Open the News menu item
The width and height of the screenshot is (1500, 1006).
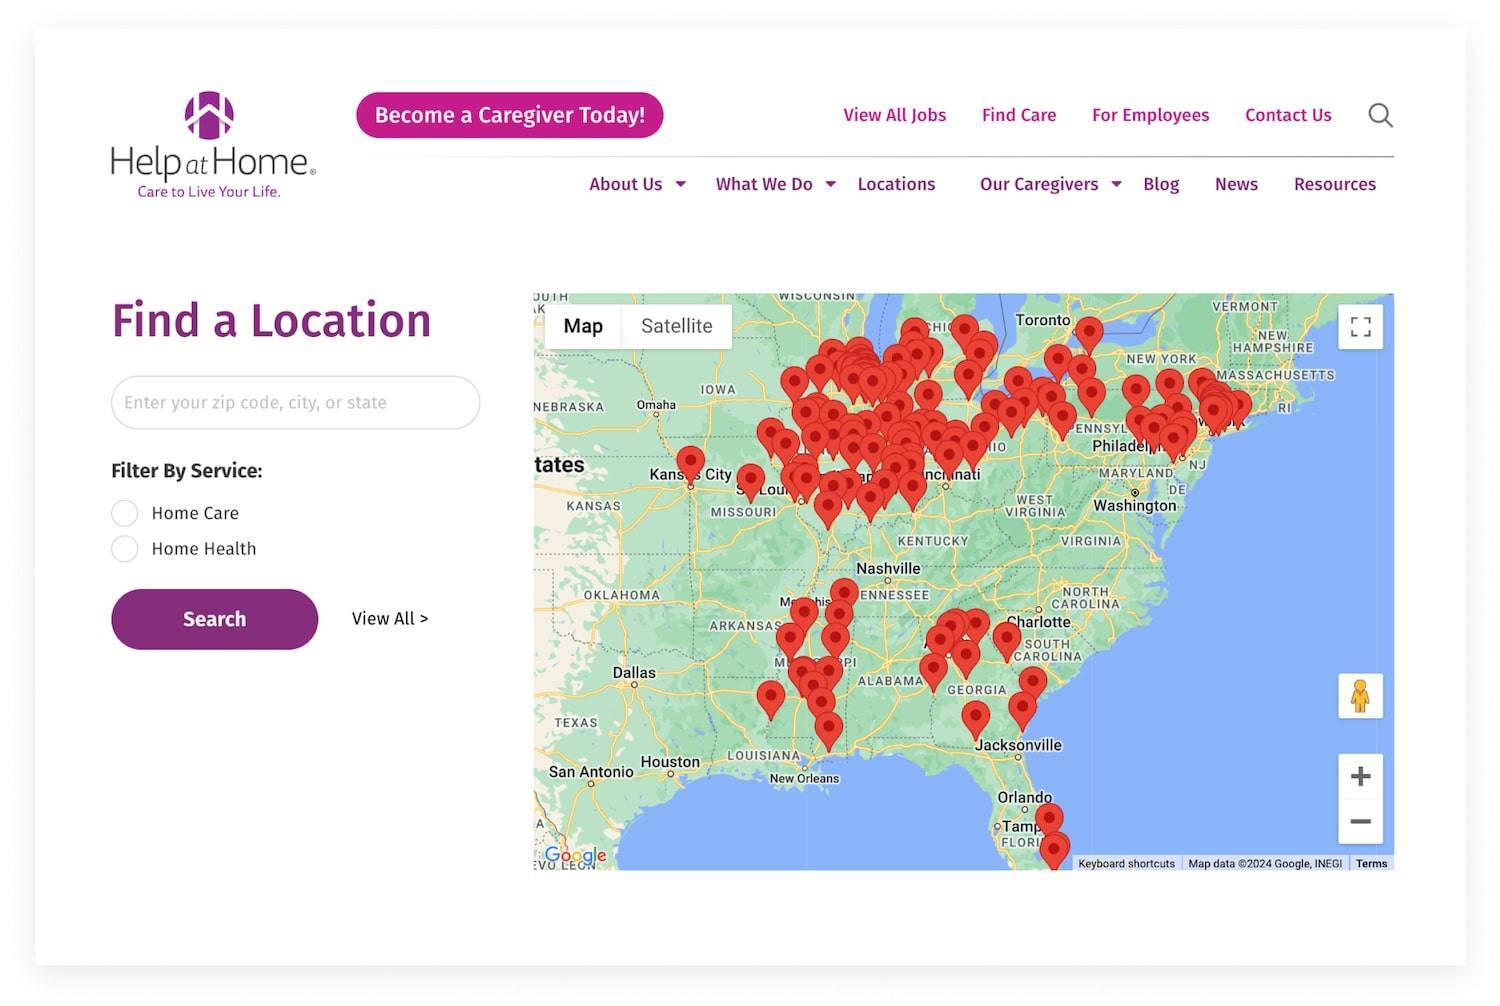[1236, 184]
